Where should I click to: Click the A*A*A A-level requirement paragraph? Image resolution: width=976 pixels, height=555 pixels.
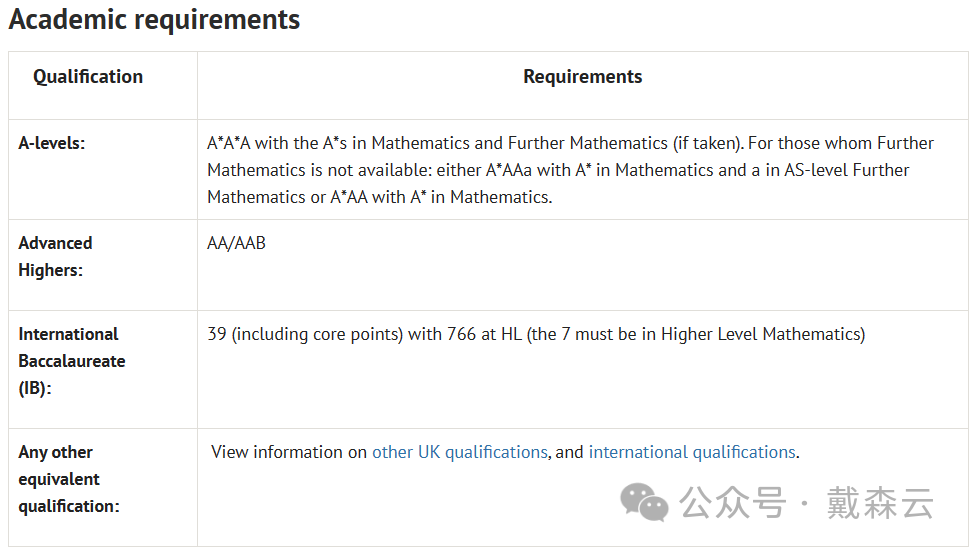(x=570, y=170)
